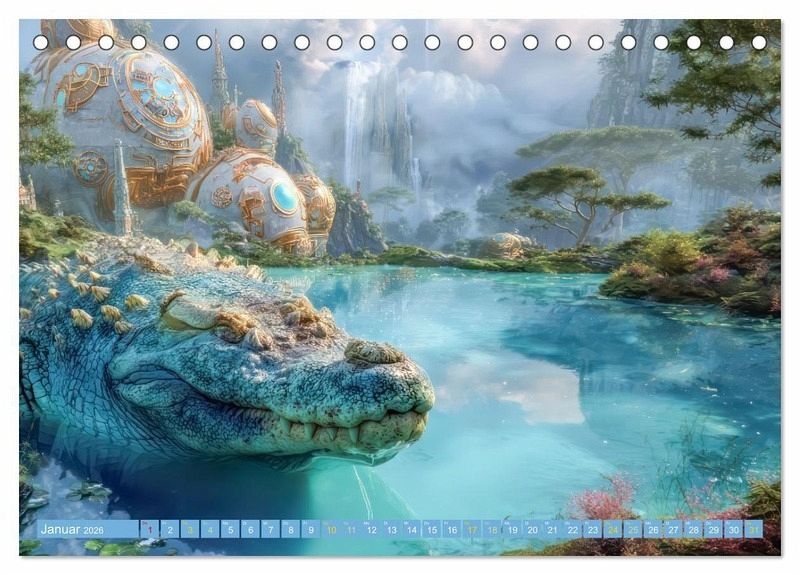Choose day 15 on the calendar bar
800x575 pixels.
click(431, 530)
